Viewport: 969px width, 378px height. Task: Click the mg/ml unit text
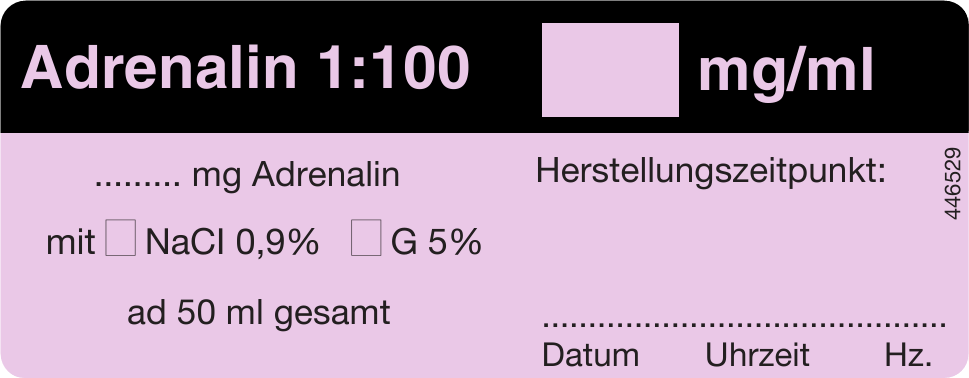click(785, 71)
